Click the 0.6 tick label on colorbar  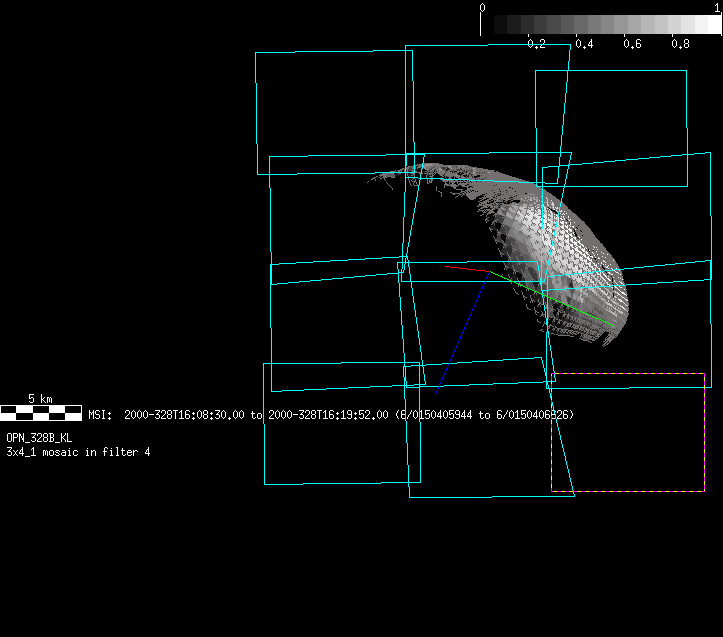point(632,44)
